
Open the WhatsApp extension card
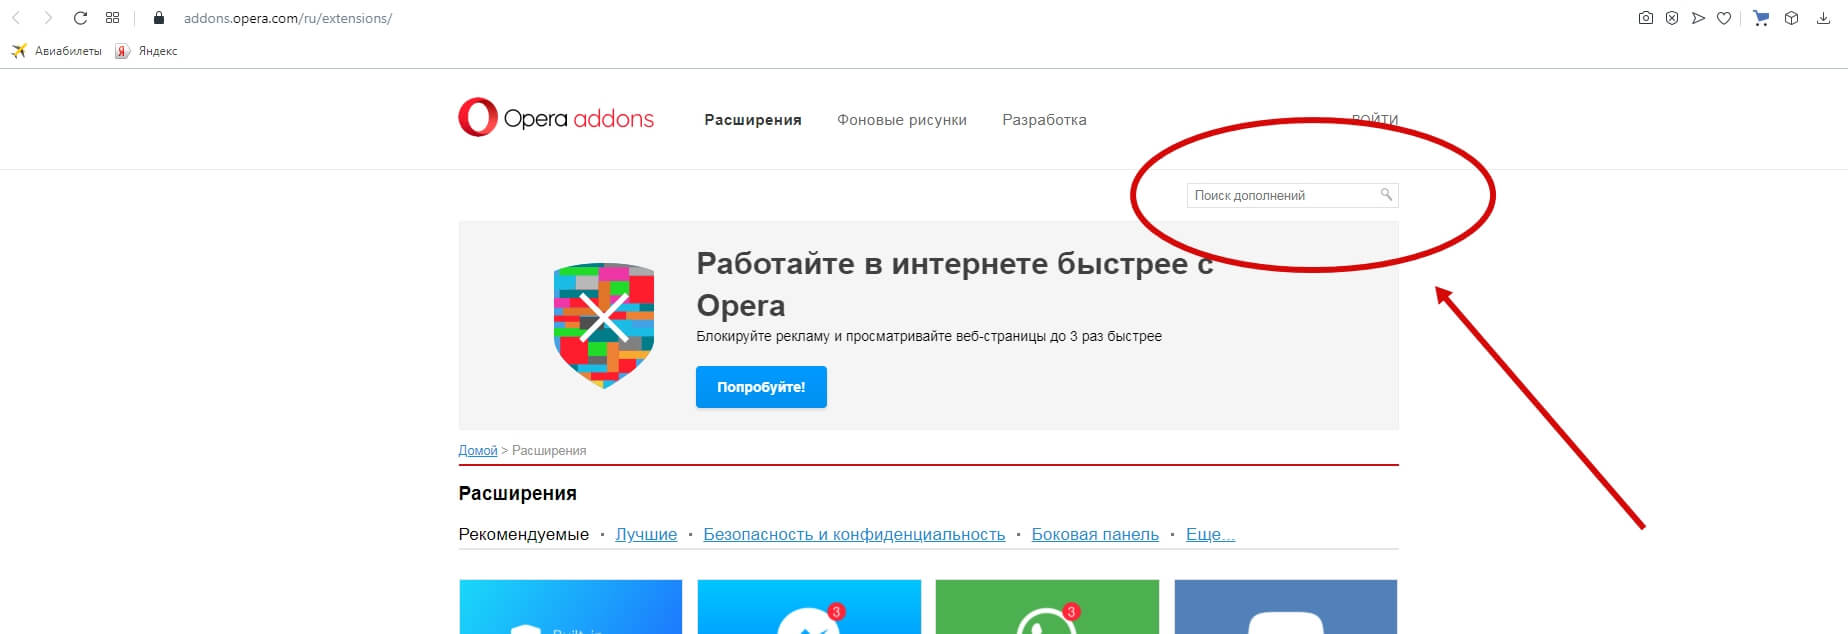point(1047,606)
